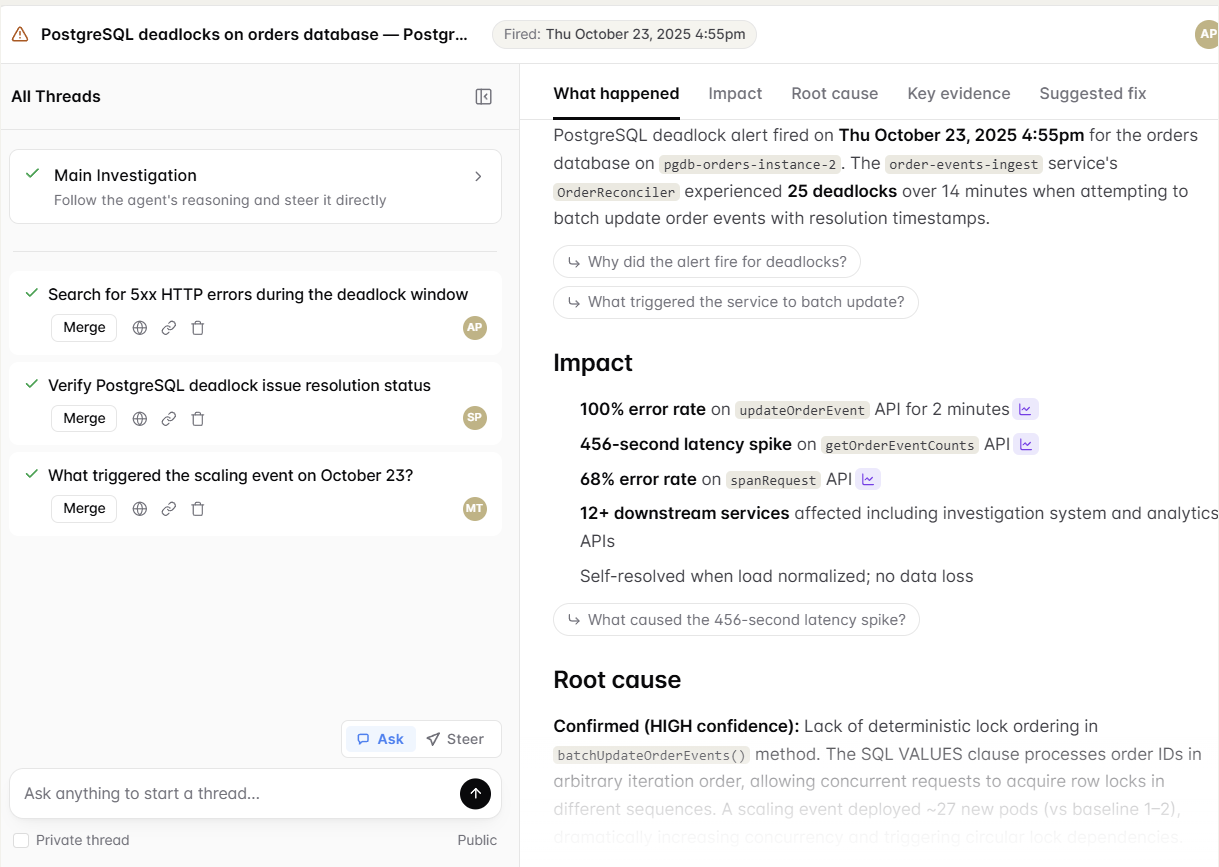Send the message with arrow button
The image size is (1219, 867).
[475, 793]
